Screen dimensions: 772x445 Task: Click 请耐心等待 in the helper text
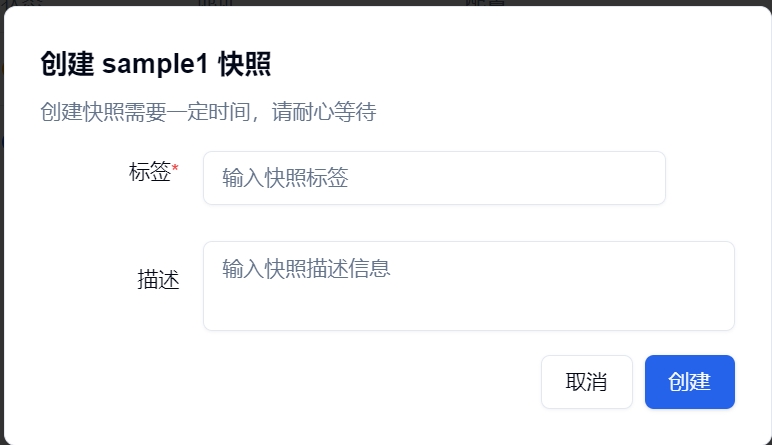tap(324, 112)
